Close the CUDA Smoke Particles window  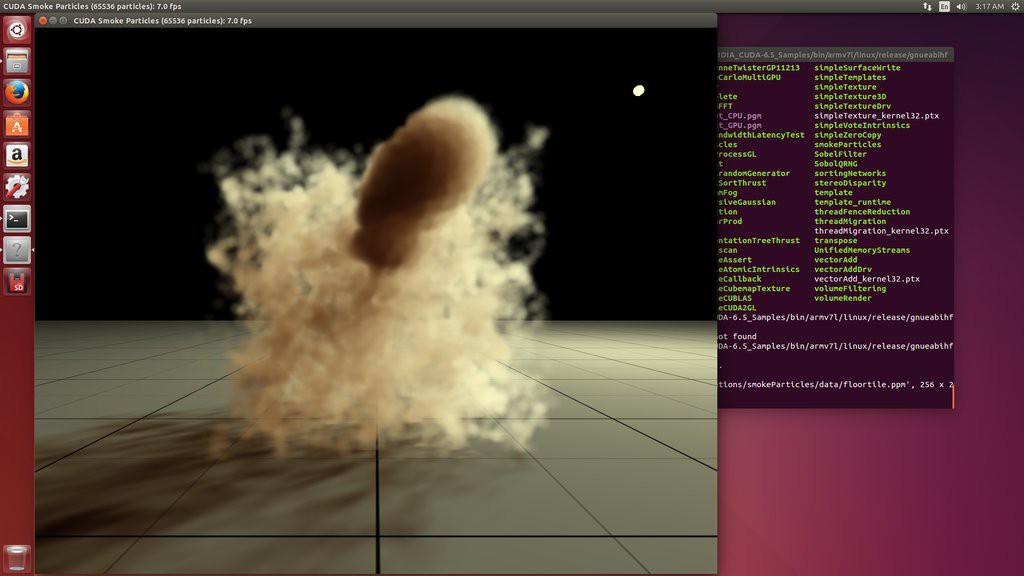click(42, 21)
